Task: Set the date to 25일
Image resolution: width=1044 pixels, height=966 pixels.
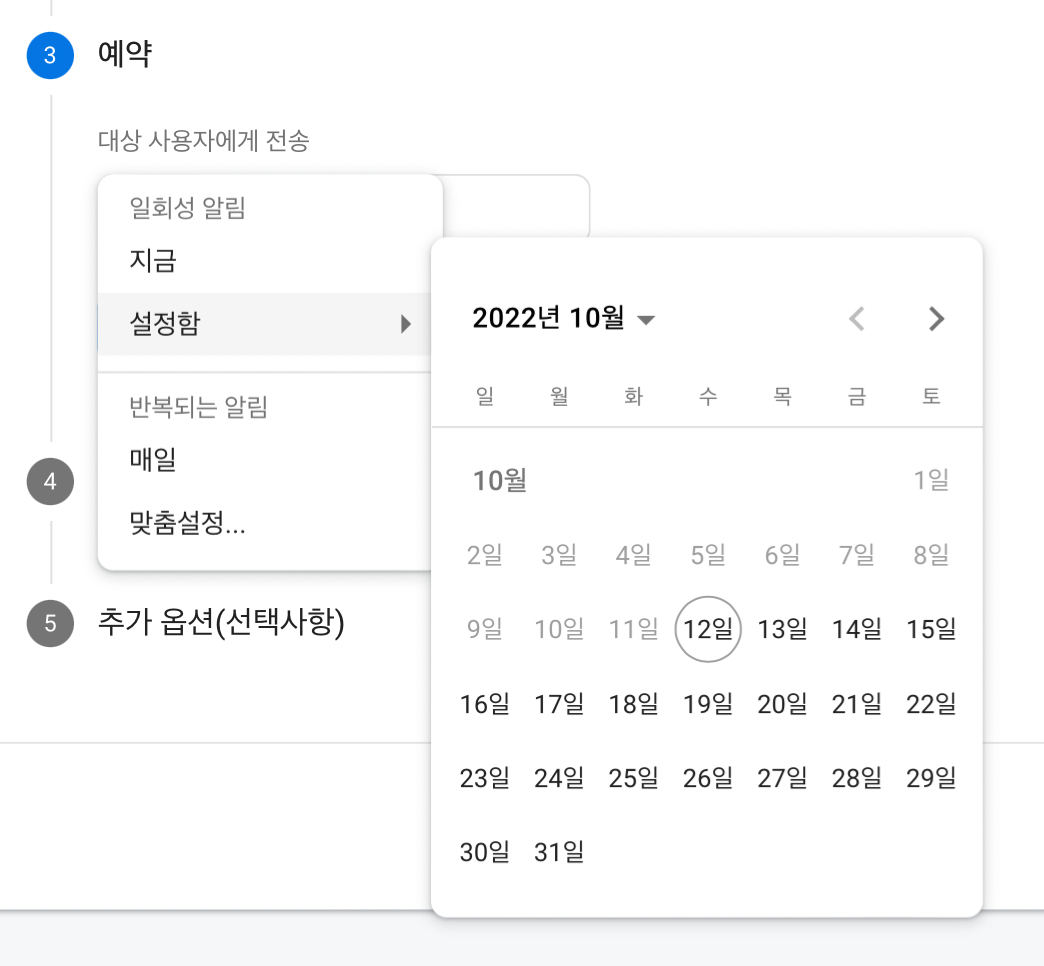Action: (634, 778)
